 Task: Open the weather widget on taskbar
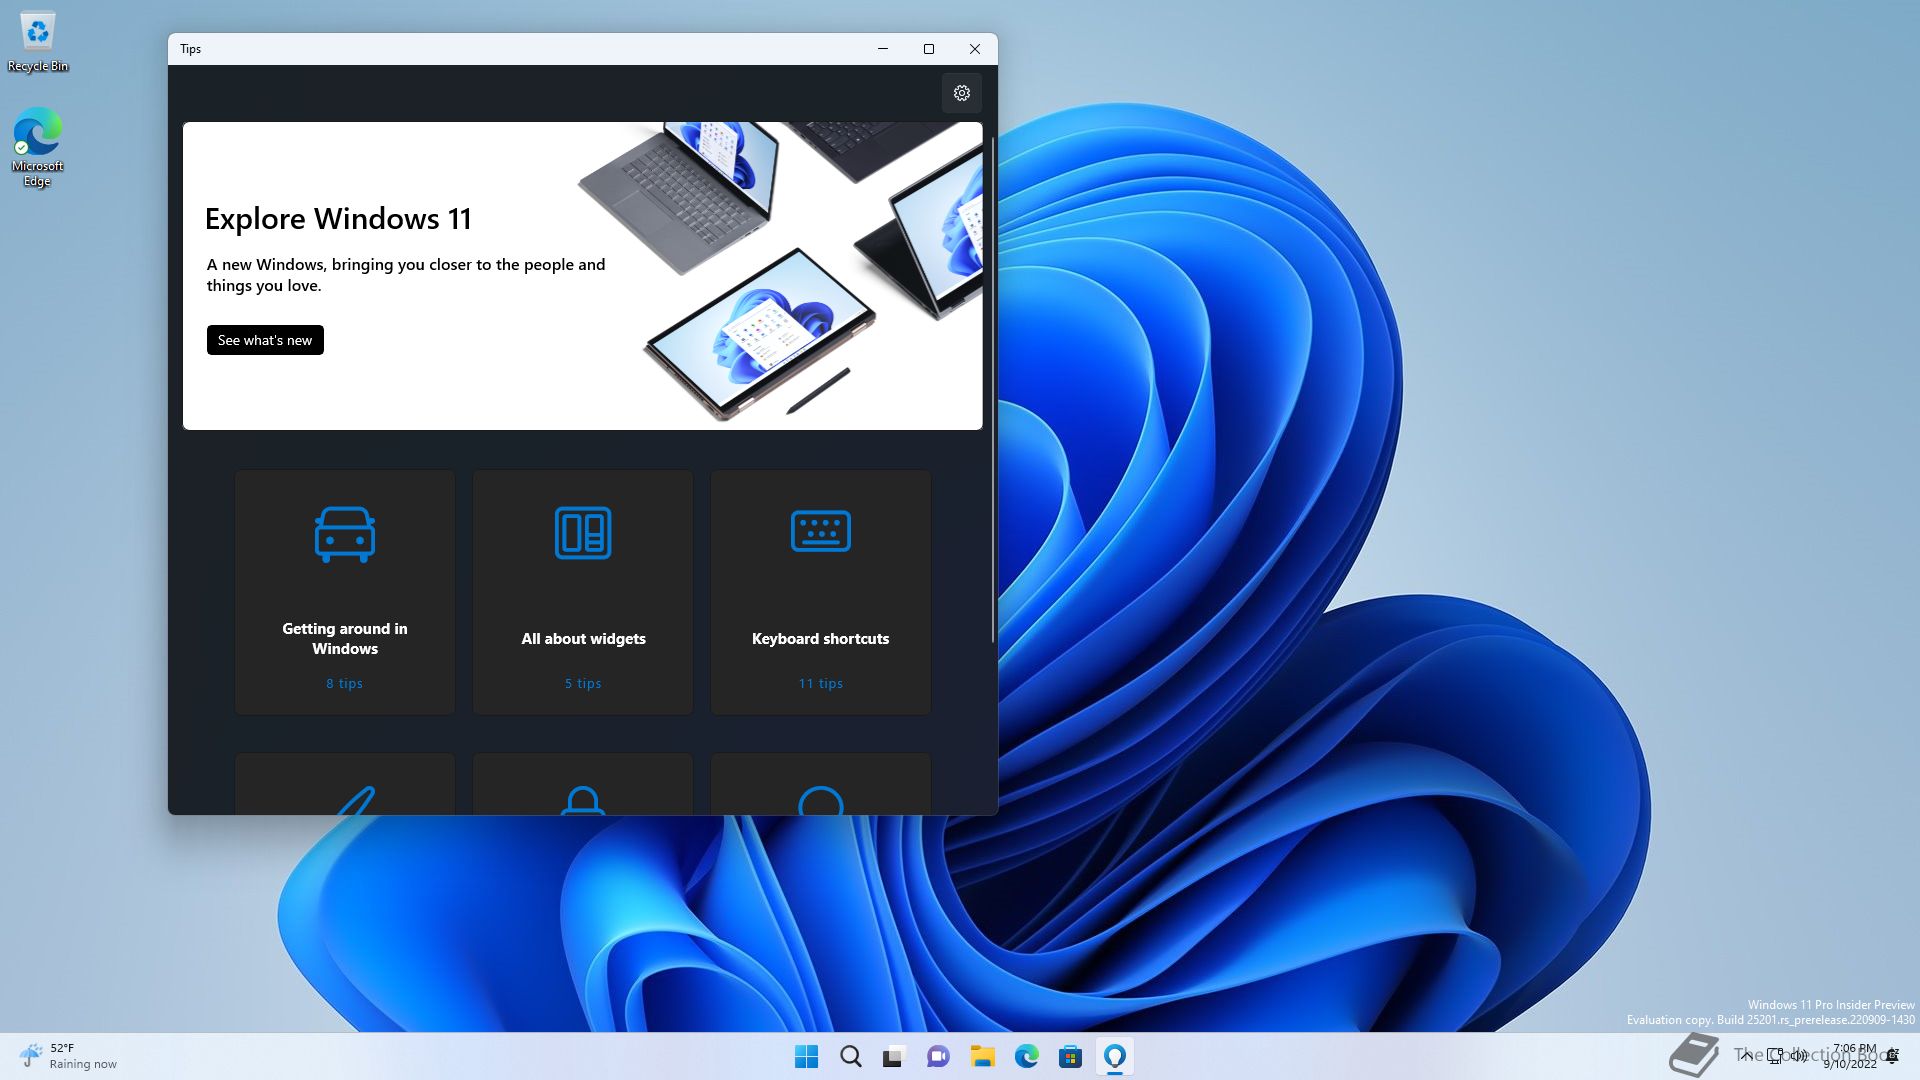68,1056
